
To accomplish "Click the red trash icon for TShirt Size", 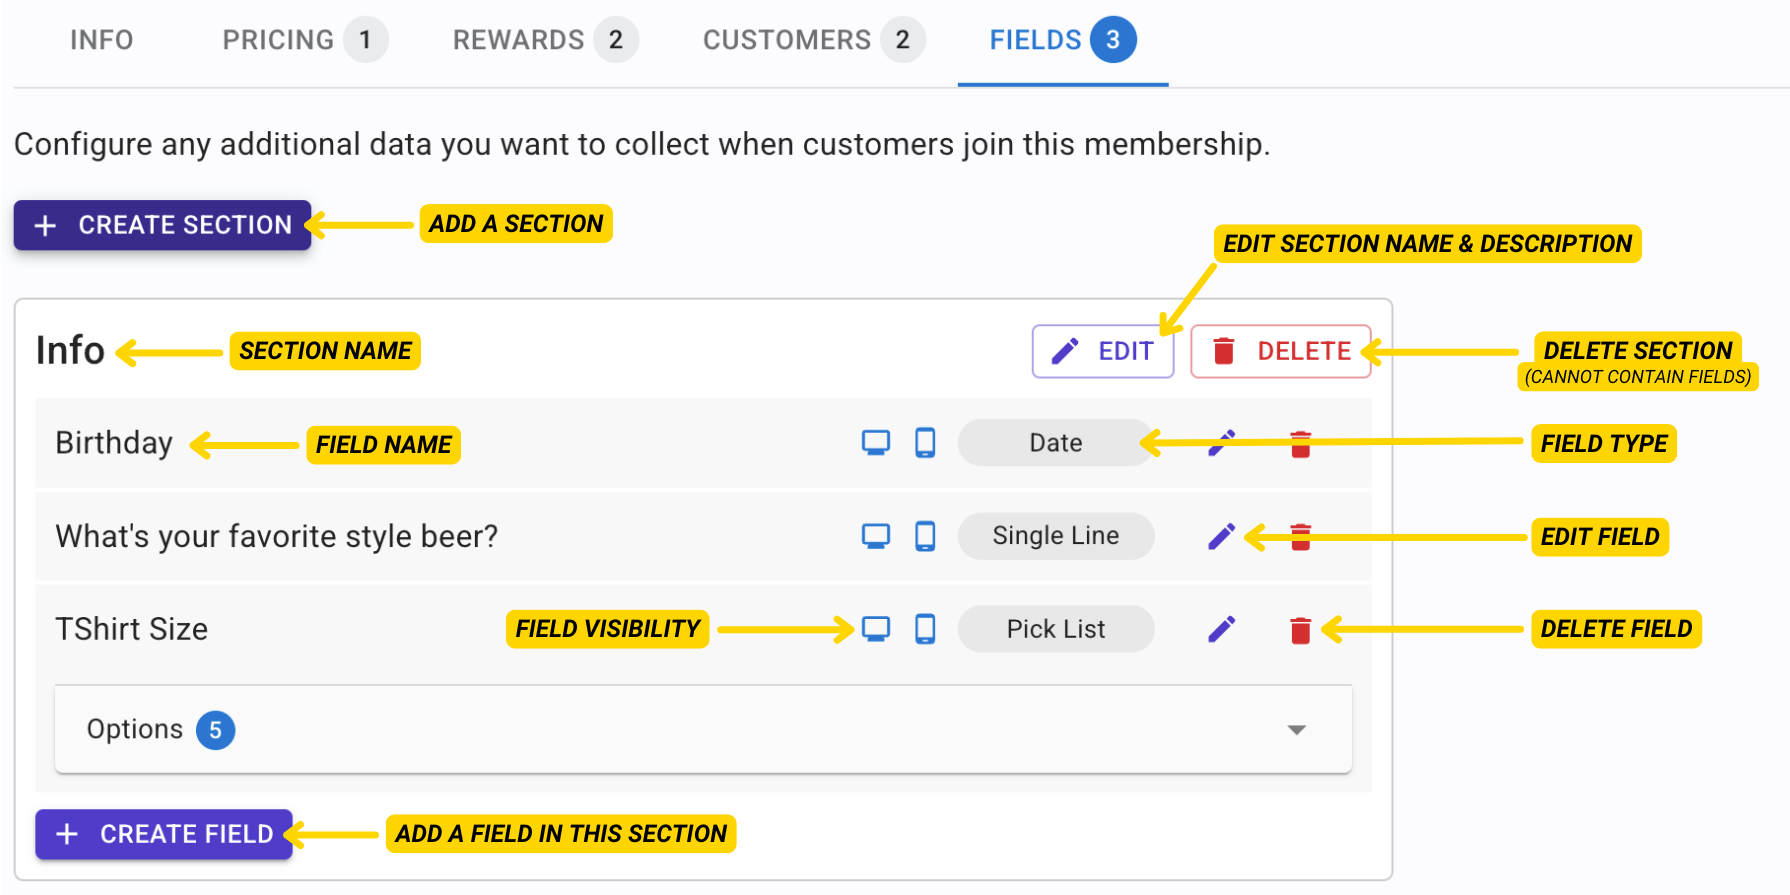I will click(1300, 630).
